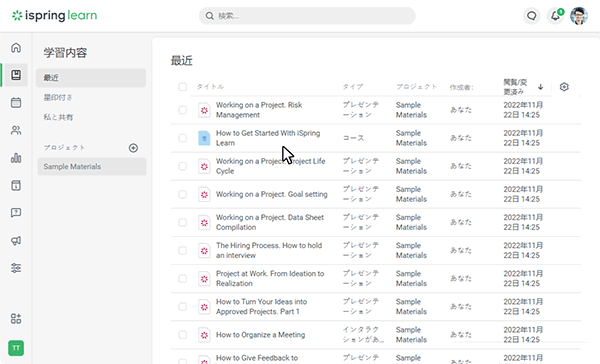Check How to hold an interview checkbox
The height and width of the screenshot is (364, 600).
(x=183, y=250)
